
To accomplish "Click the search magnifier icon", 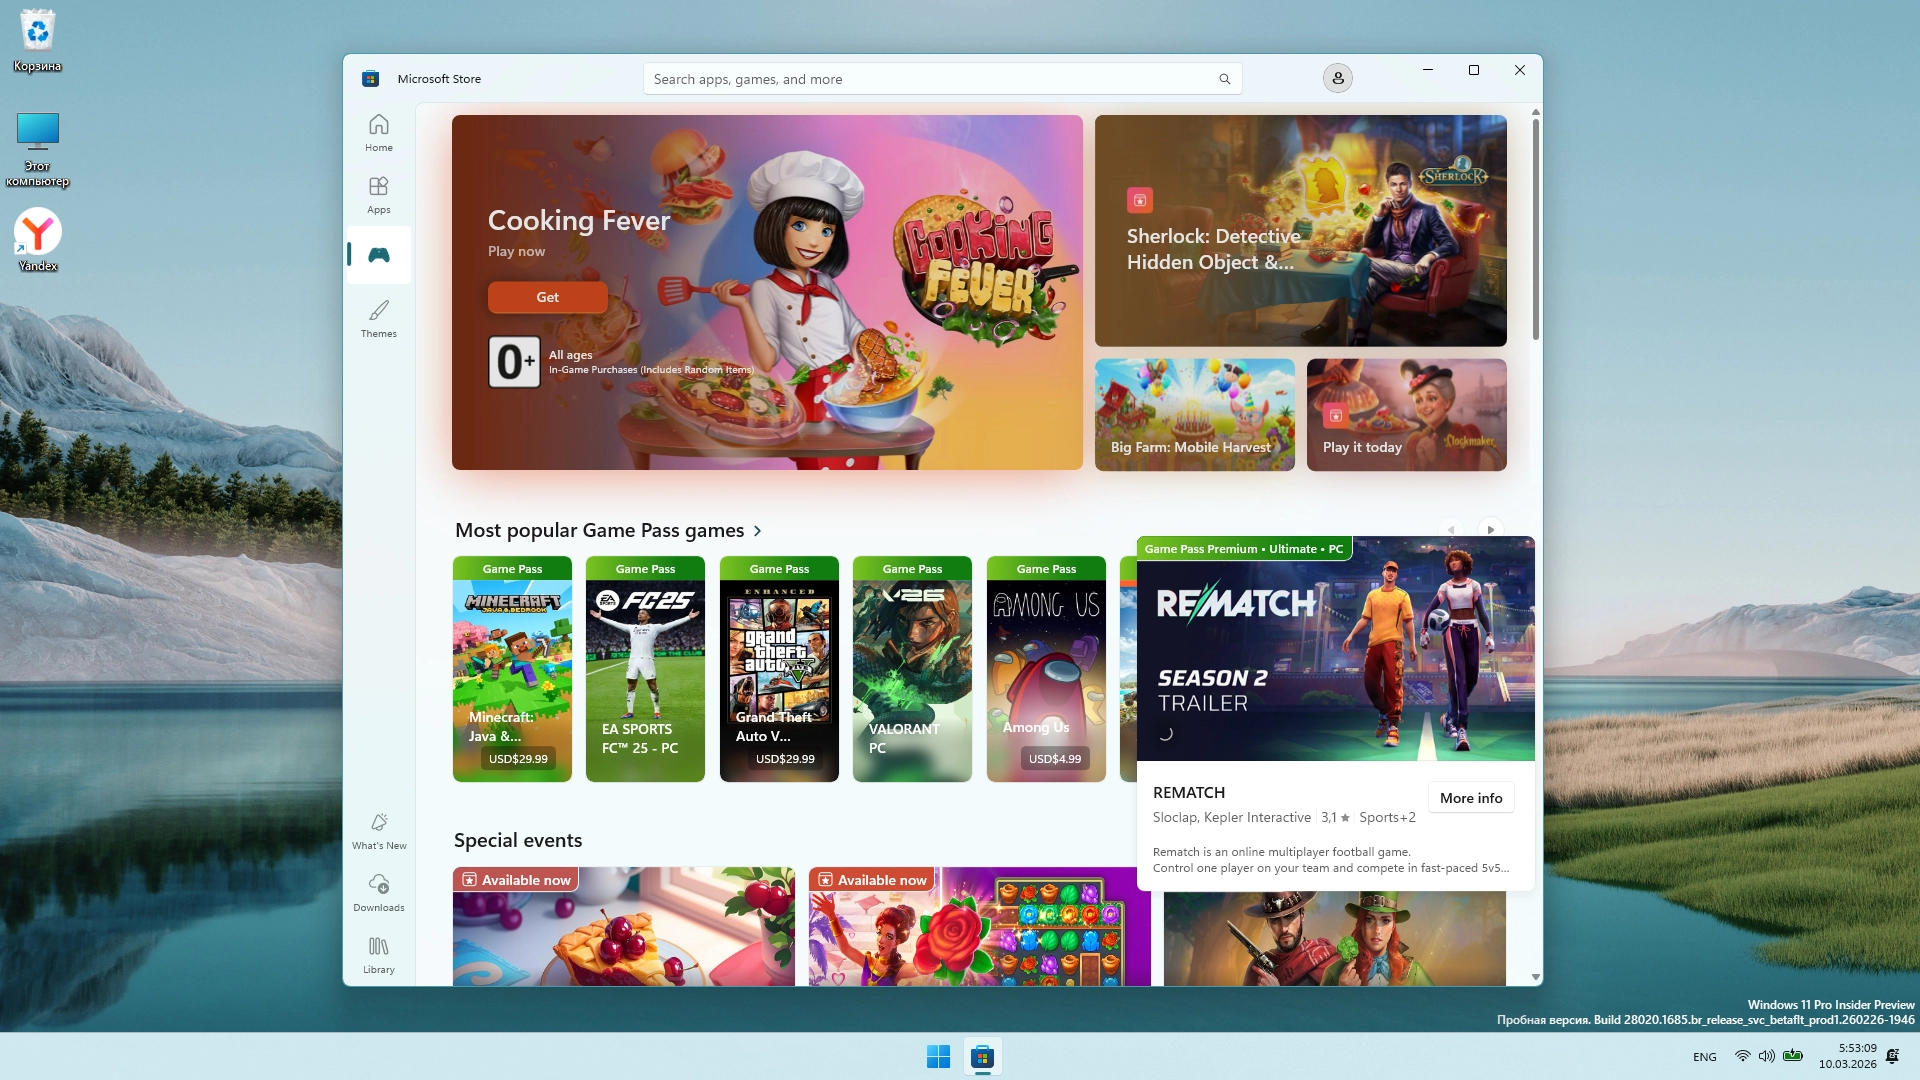I will coord(1224,79).
